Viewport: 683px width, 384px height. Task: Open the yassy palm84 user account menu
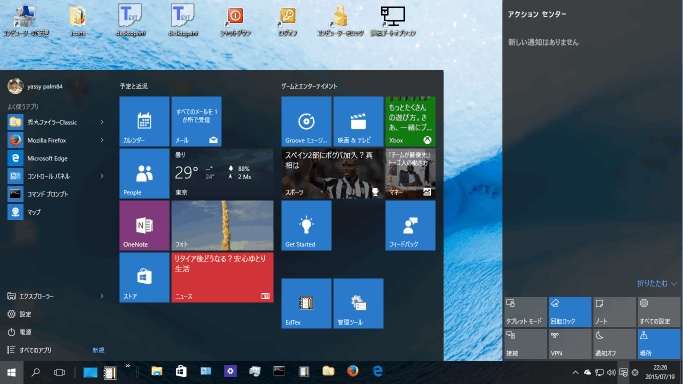[x=35, y=86]
